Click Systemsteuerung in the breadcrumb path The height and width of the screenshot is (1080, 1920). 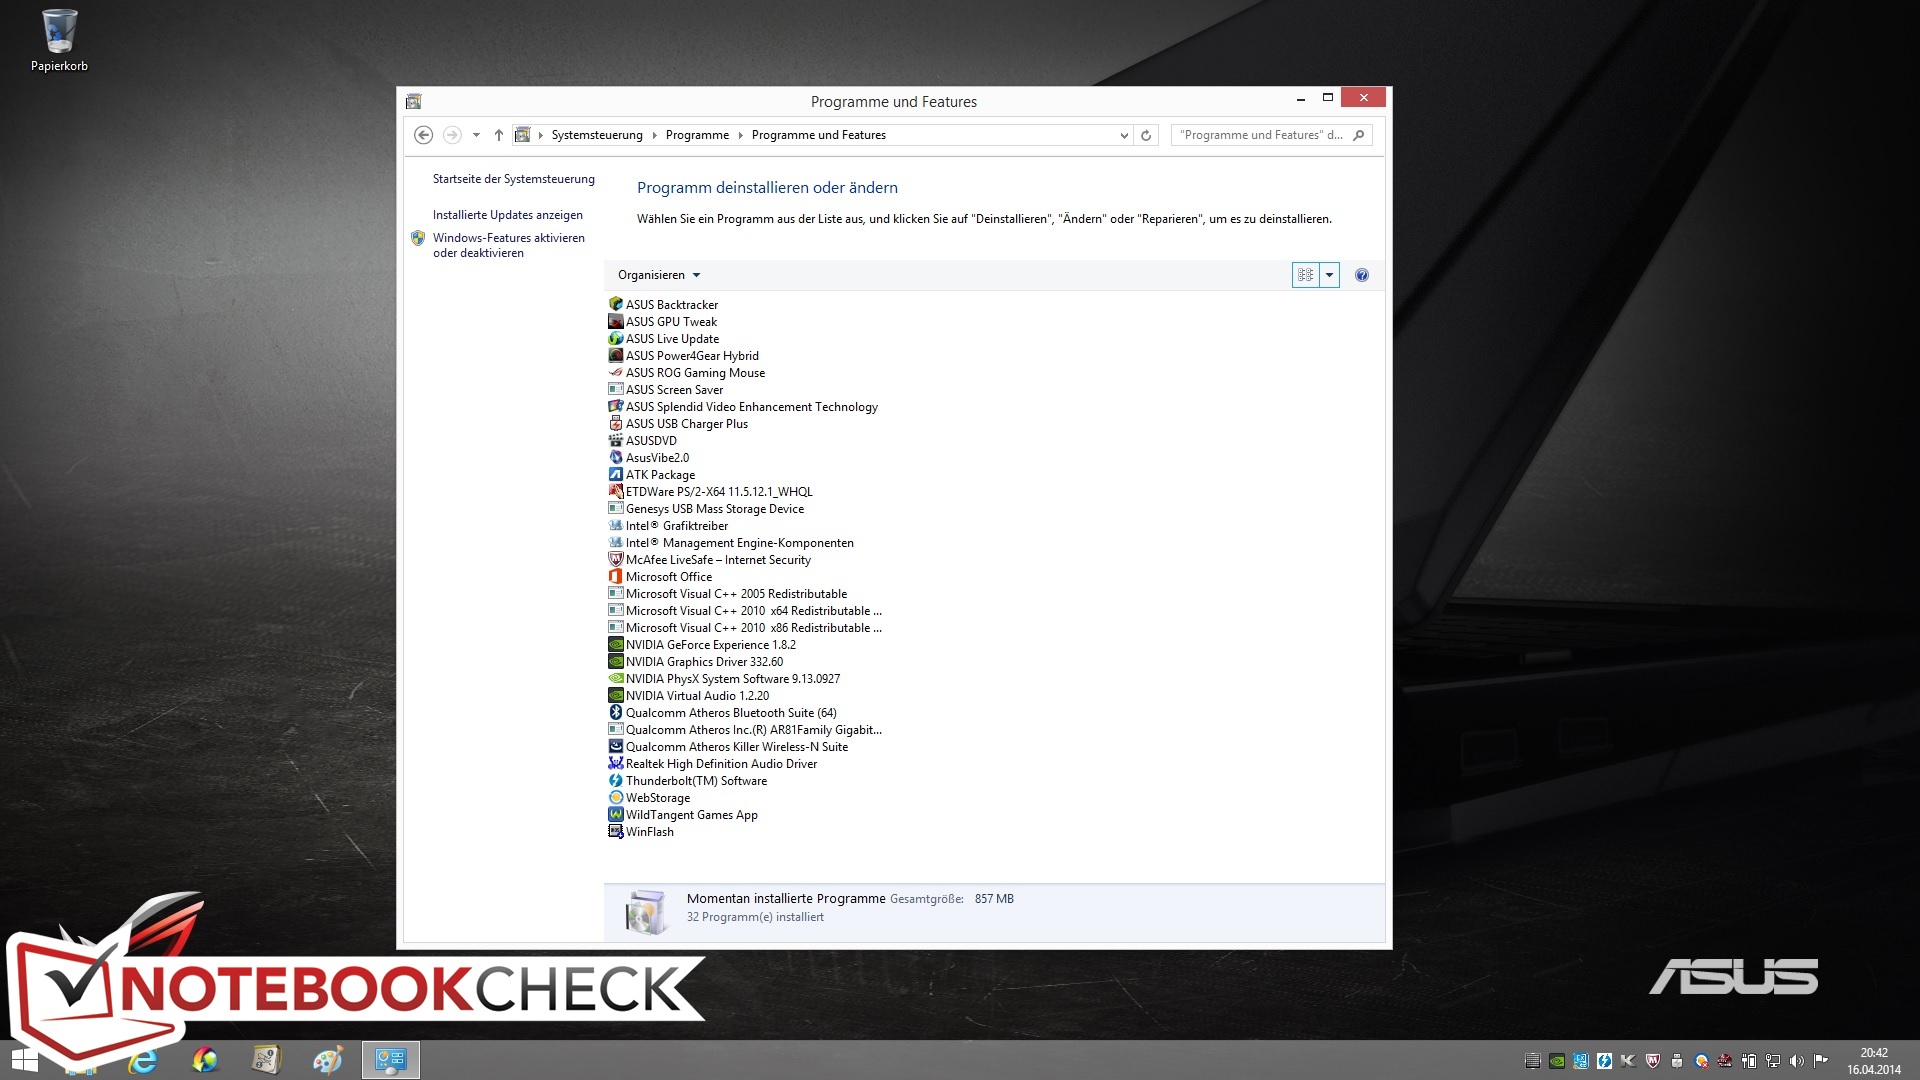click(x=596, y=135)
